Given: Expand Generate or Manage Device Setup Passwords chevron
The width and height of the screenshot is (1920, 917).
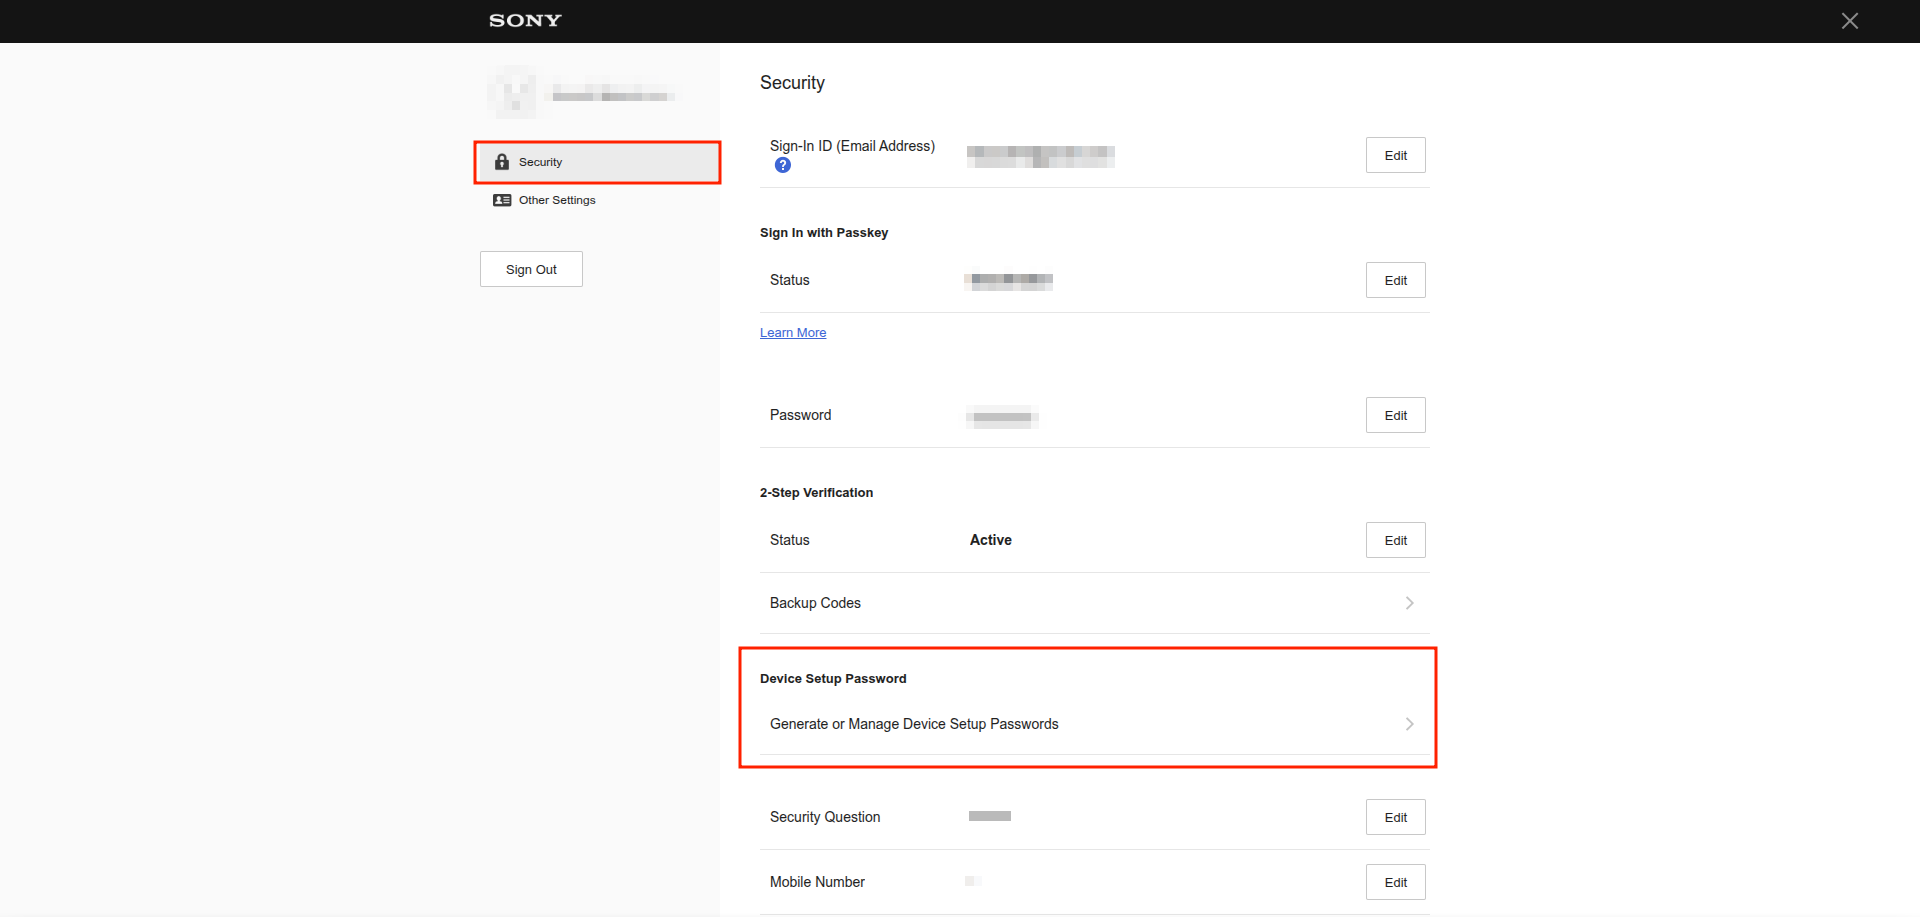Looking at the screenshot, I should pos(1409,724).
